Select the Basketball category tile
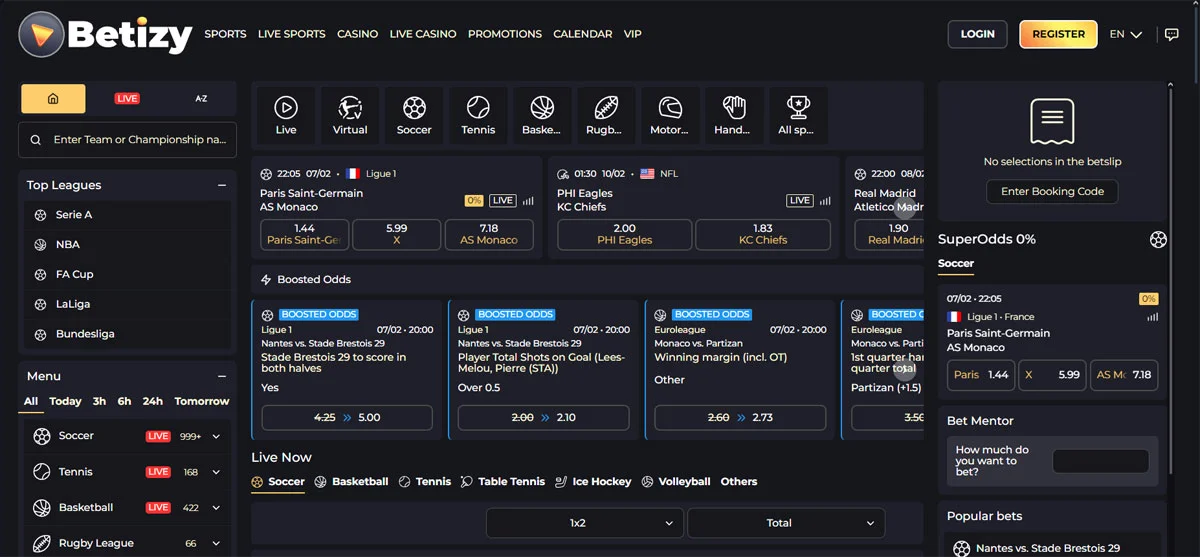 click(x=542, y=115)
